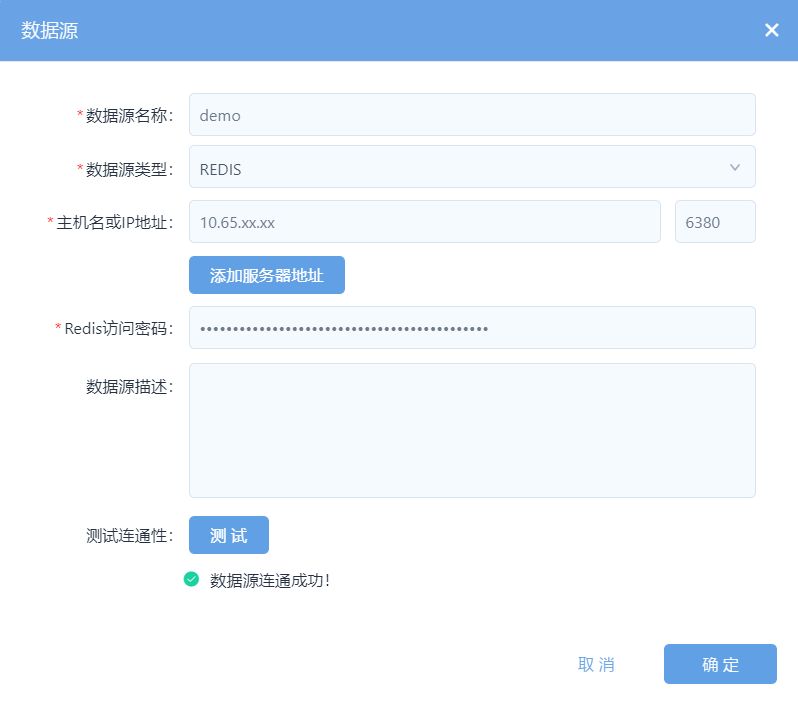
Task: Click into the Redis访问密码 password field
Action: pos(471,328)
